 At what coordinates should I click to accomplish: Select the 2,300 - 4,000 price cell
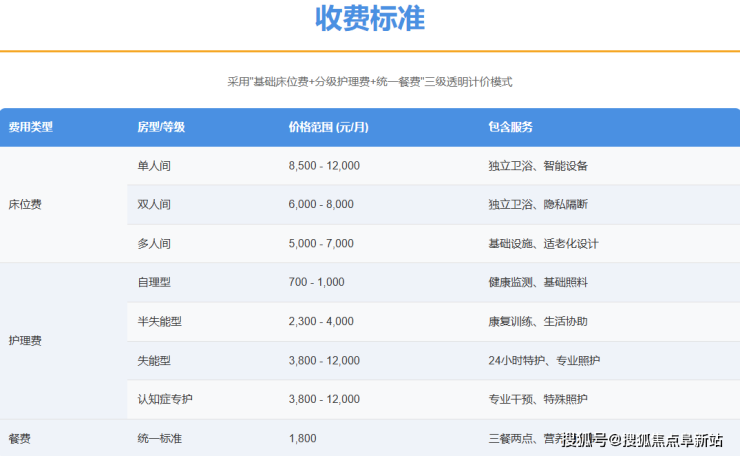(320, 321)
